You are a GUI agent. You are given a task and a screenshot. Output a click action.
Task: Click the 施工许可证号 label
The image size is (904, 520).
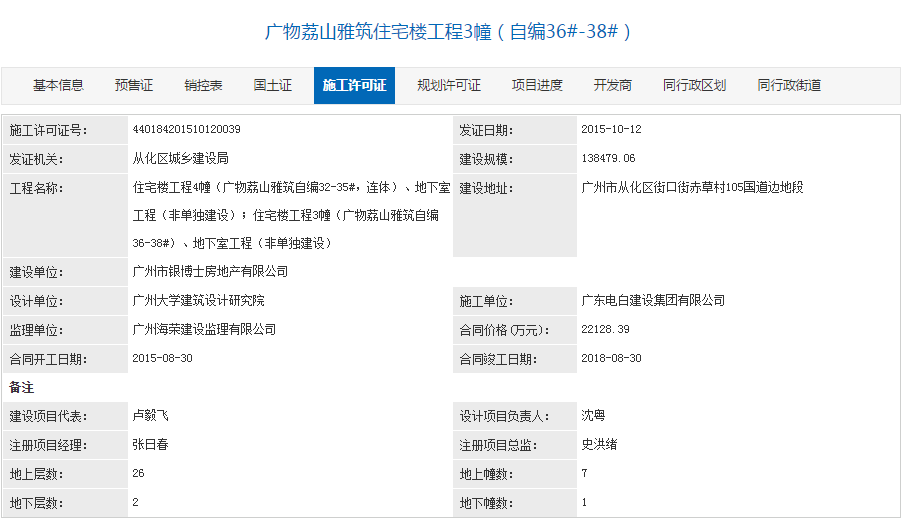48,130
